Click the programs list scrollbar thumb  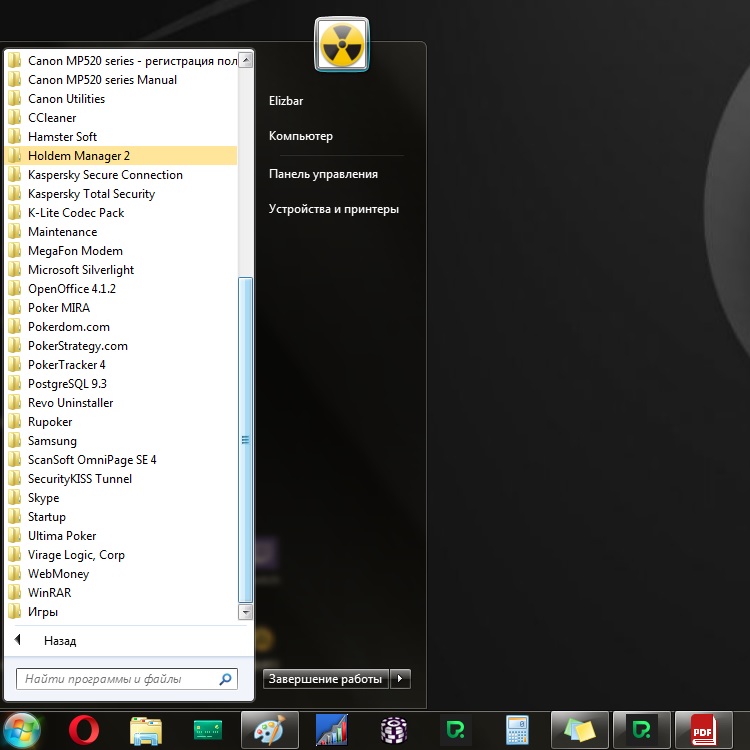[245, 440]
